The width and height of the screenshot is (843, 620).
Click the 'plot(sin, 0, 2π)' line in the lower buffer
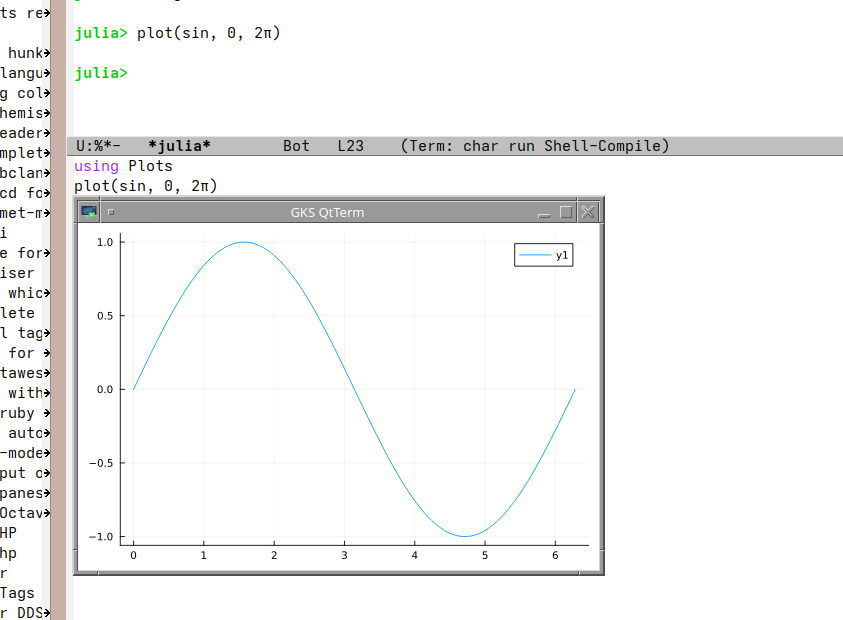(x=146, y=186)
